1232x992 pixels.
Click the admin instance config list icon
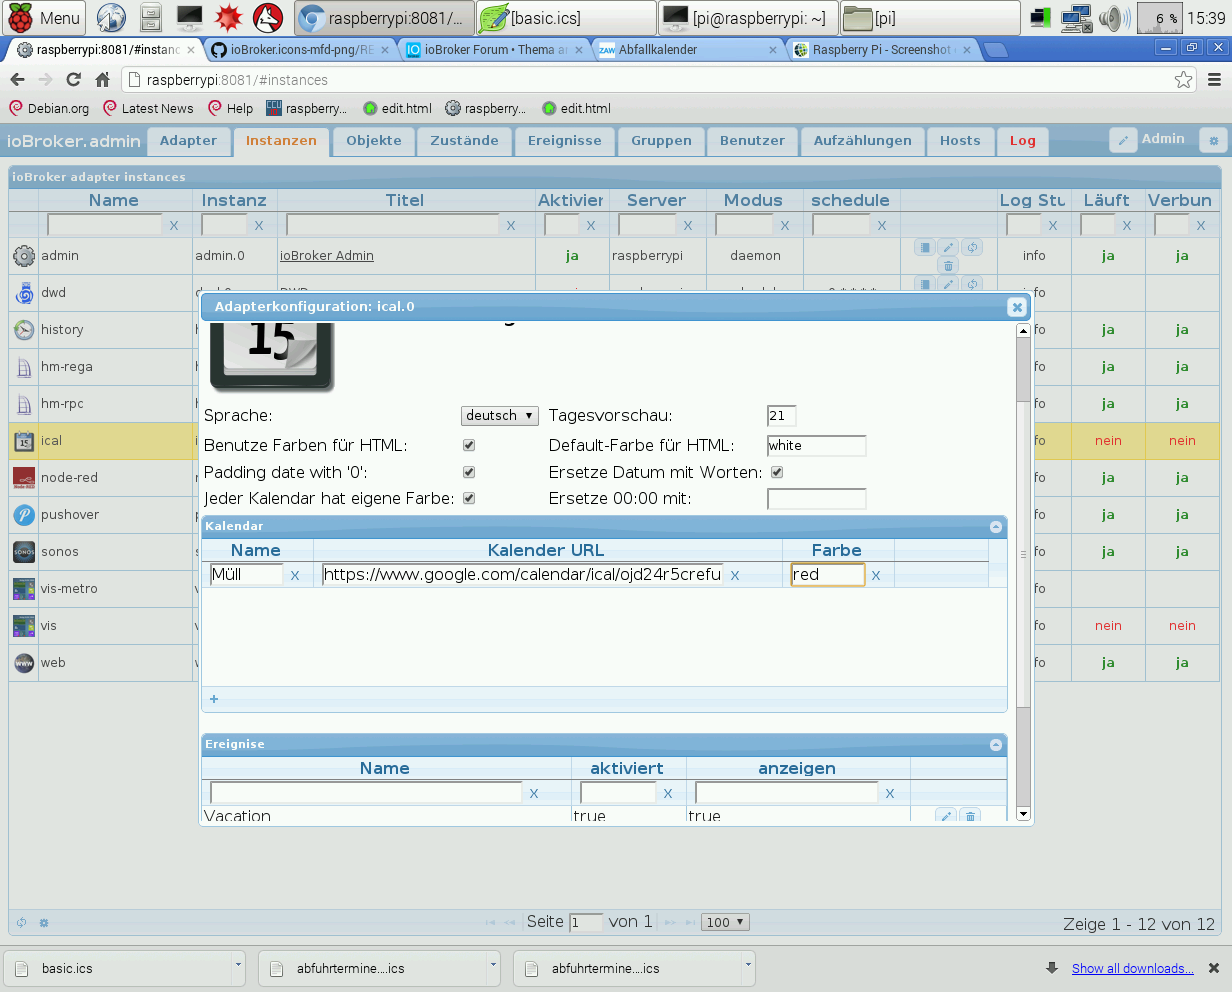pyautogui.click(x=924, y=247)
